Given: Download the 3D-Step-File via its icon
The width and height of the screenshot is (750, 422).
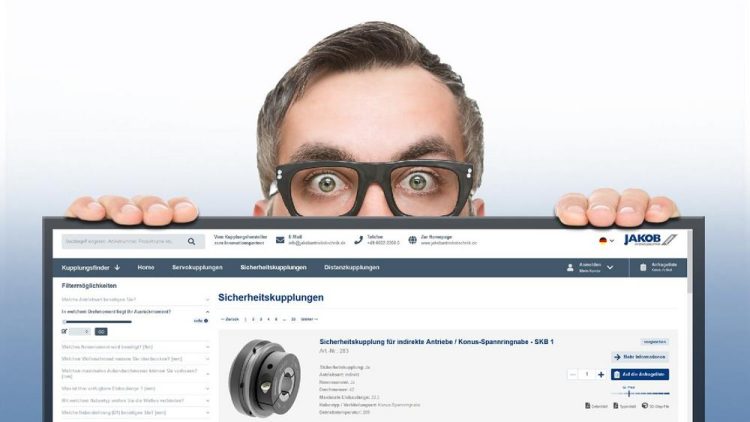Looking at the screenshot, I should click(645, 406).
